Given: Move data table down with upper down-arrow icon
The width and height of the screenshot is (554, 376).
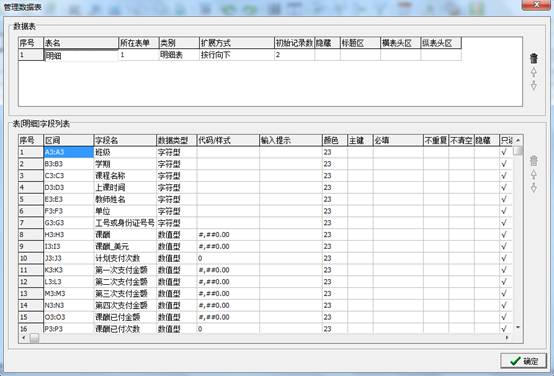Looking at the screenshot, I should [x=534, y=85].
